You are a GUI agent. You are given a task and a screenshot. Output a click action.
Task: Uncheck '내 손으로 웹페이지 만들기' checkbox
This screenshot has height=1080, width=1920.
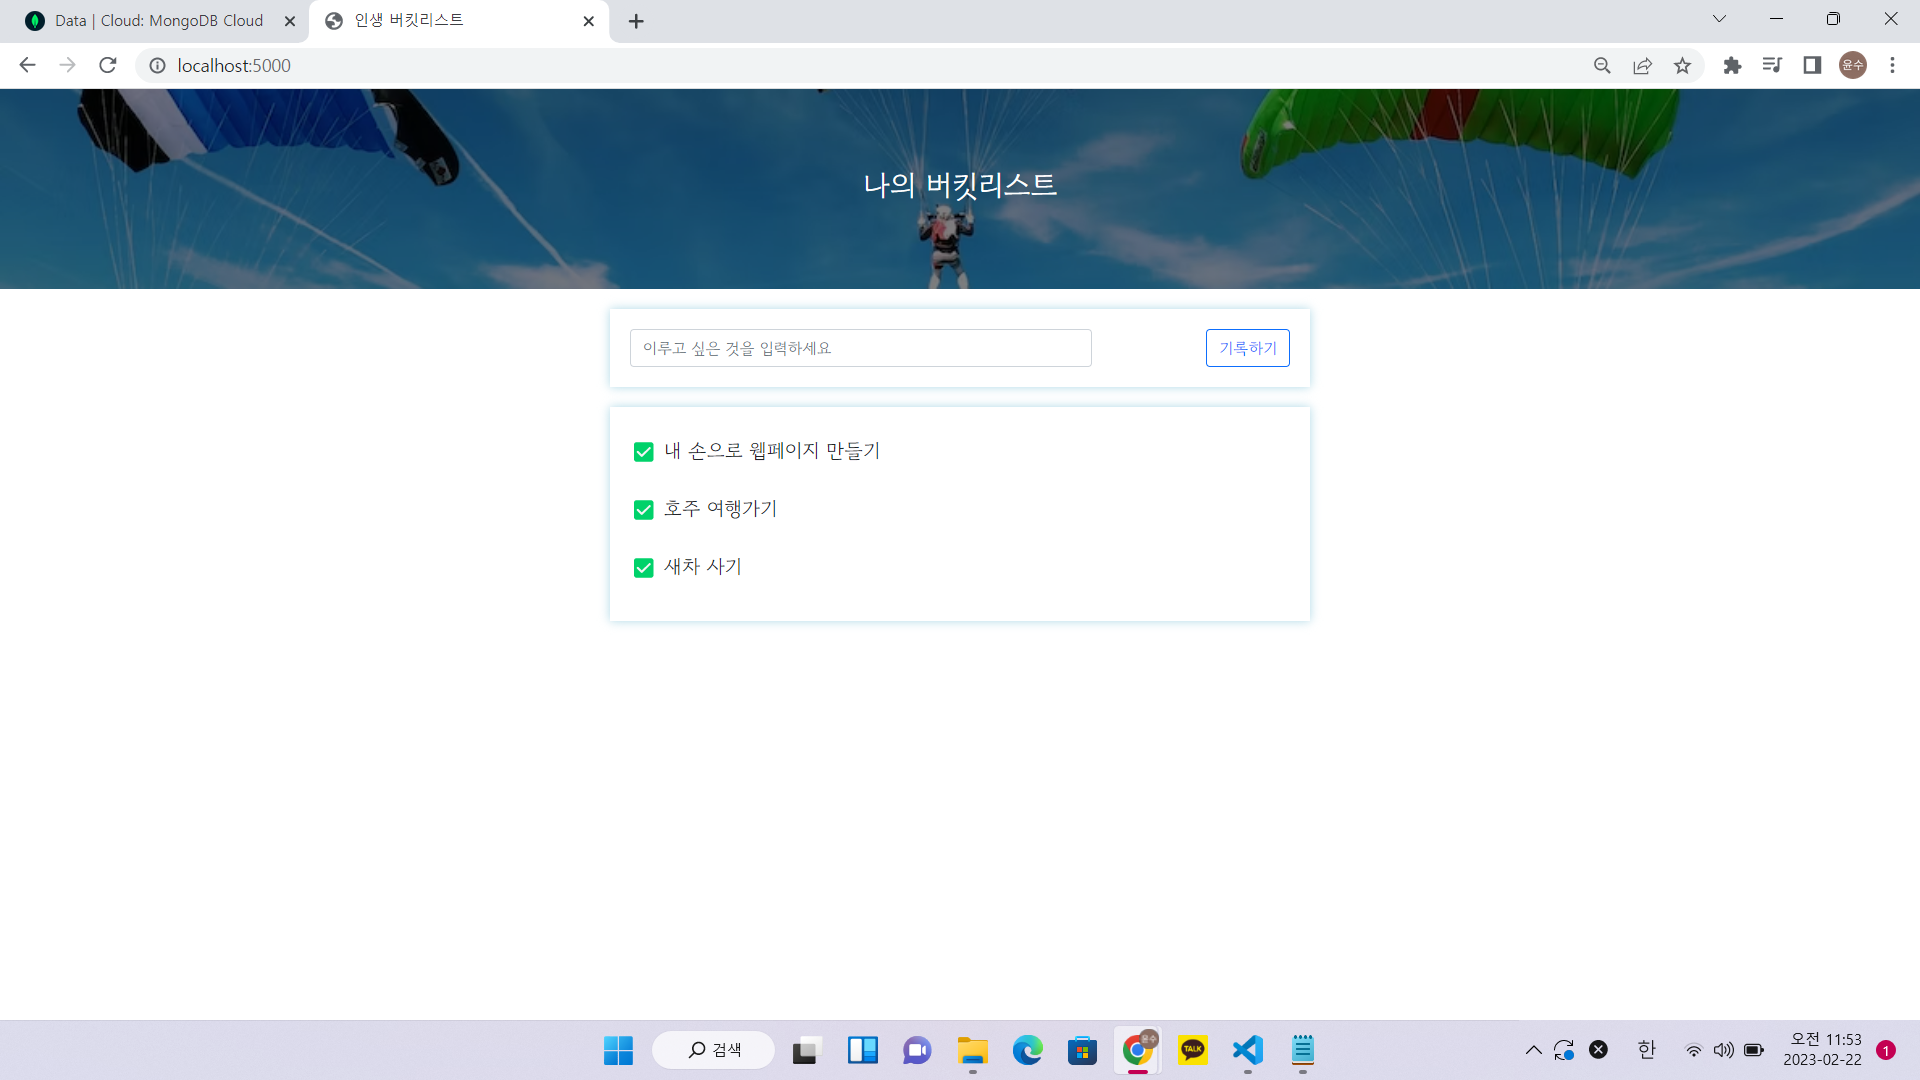click(x=644, y=452)
